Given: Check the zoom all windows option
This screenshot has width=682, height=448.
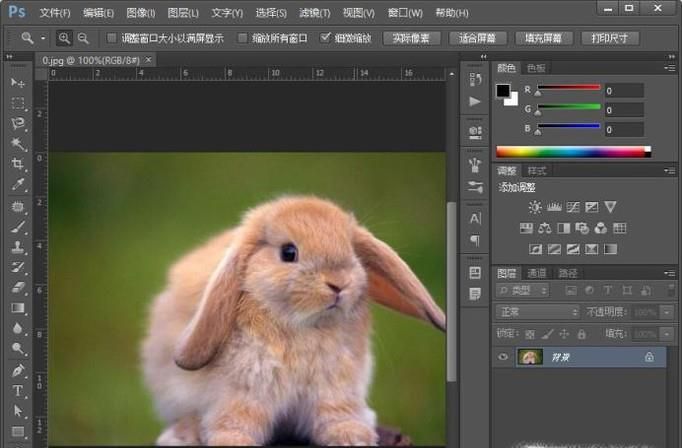Looking at the screenshot, I should pyautogui.click(x=243, y=38).
